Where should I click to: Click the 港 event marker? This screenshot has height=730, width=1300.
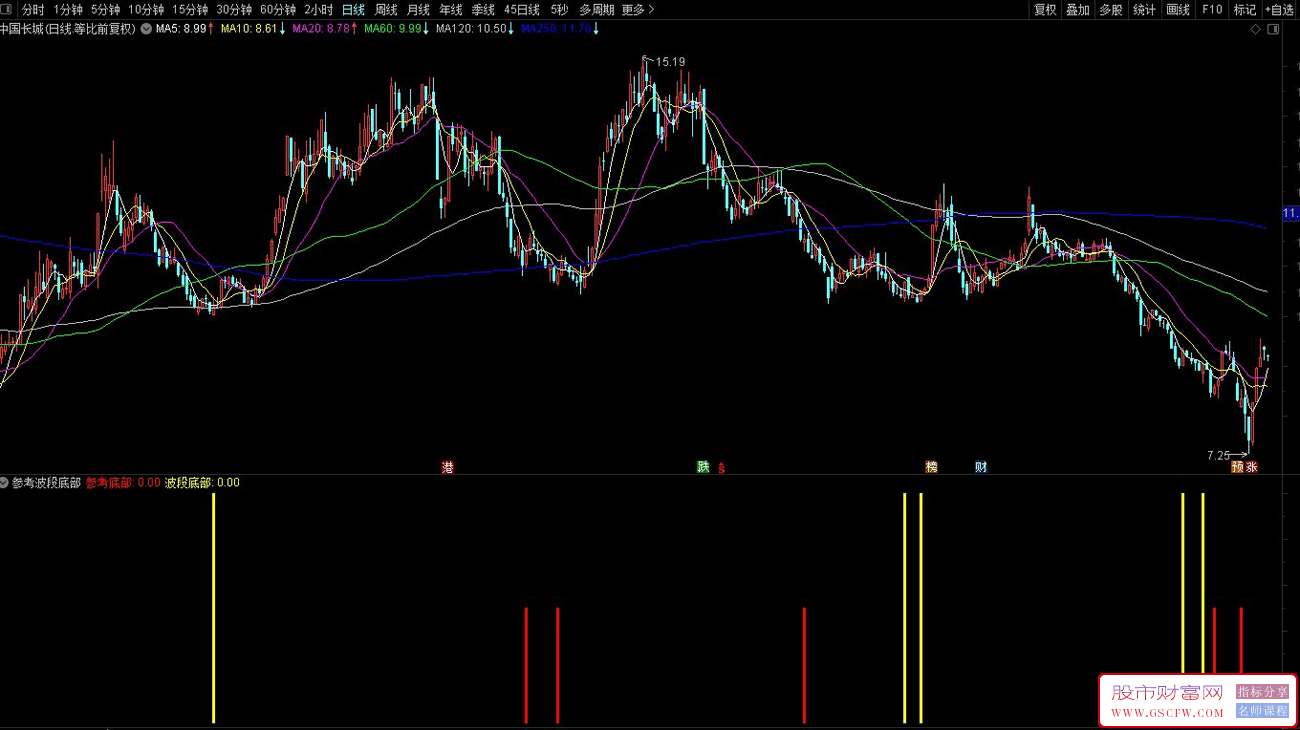click(x=448, y=467)
